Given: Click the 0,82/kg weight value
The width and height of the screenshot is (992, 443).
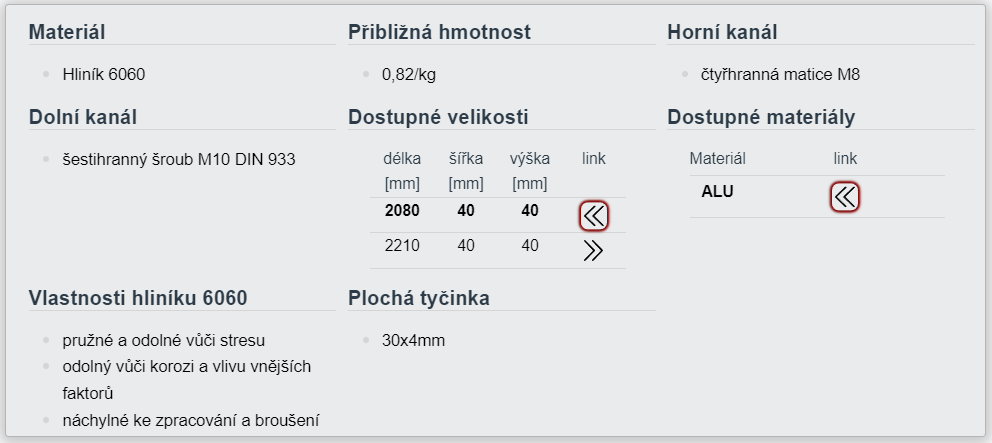Looking at the screenshot, I should click(x=409, y=75).
